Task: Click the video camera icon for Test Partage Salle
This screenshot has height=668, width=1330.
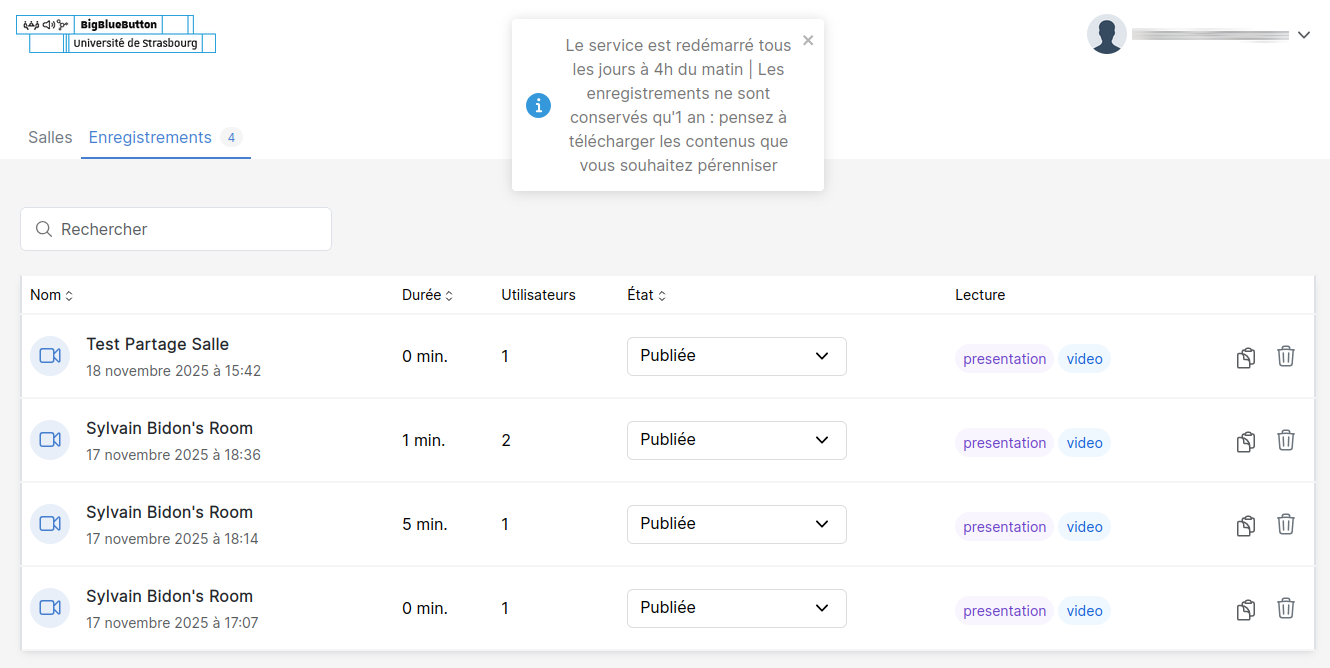Action: [x=50, y=356]
